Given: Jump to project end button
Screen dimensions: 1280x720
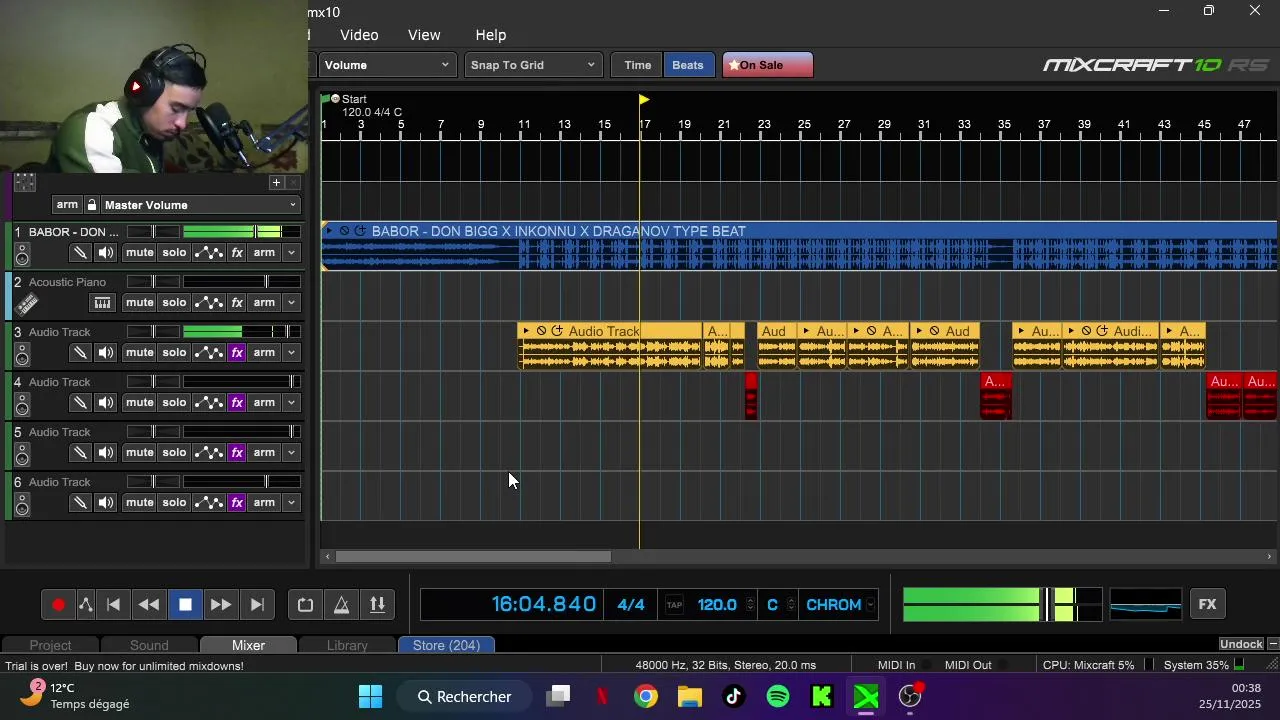Looking at the screenshot, I should click(x=257, y=604).
